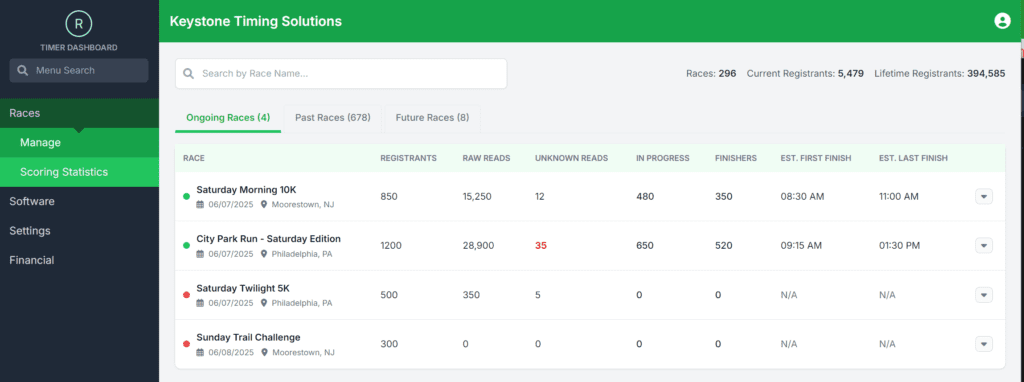Expand dropdown for Saturday Morning 10K row

(x=984, y=197)
